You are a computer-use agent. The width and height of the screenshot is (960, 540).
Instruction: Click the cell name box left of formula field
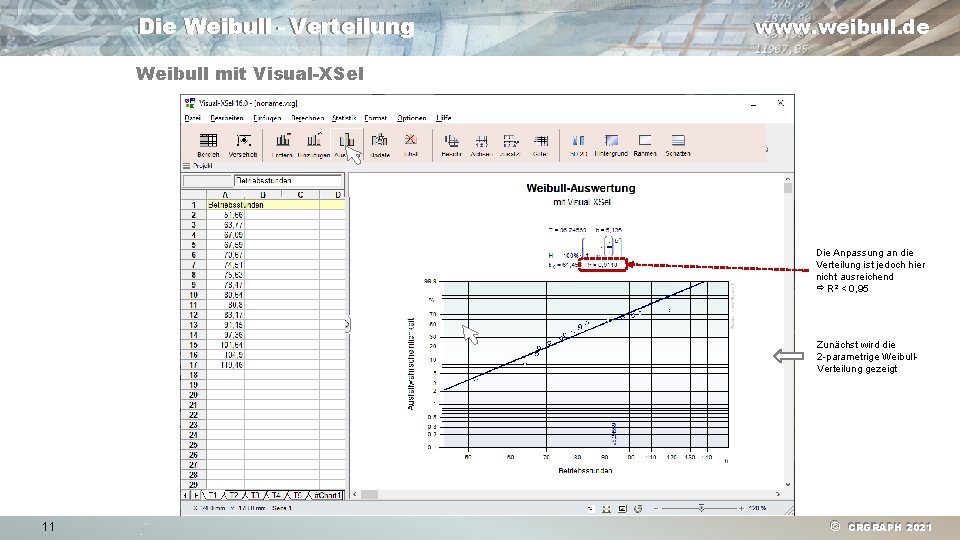point(208,181)
